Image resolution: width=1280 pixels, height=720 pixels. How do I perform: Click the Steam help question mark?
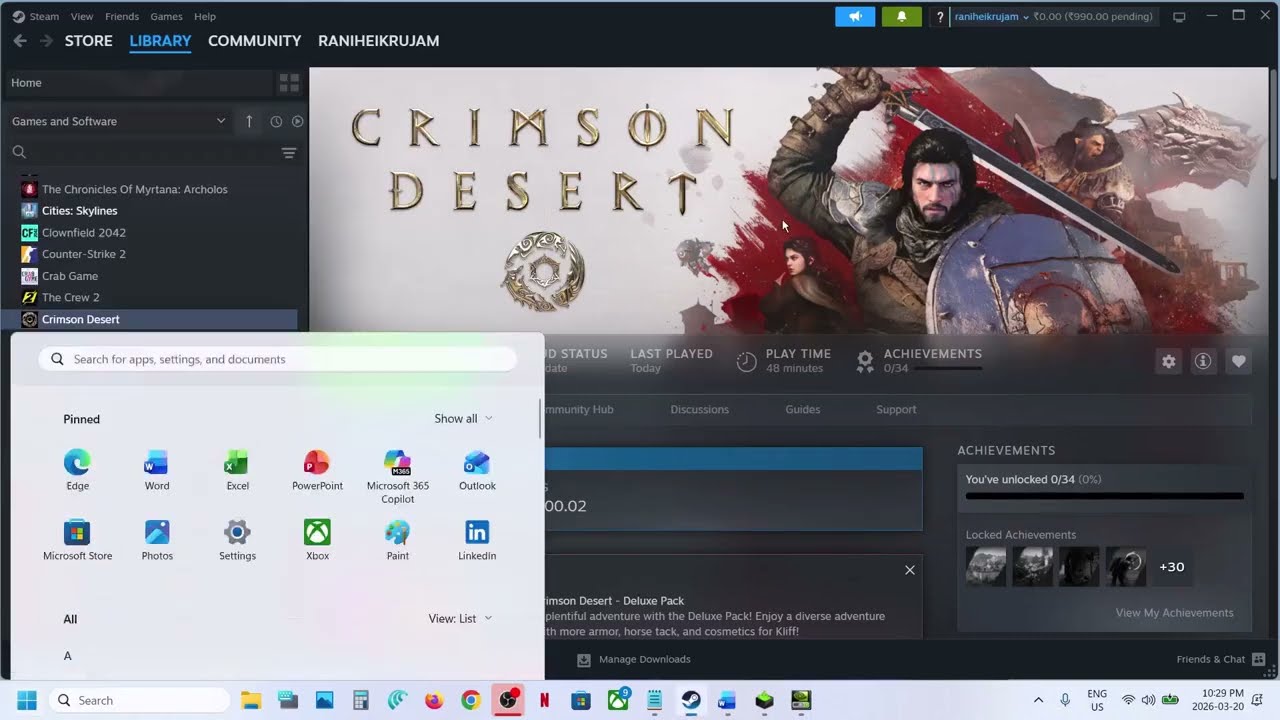tap(940, 17)
